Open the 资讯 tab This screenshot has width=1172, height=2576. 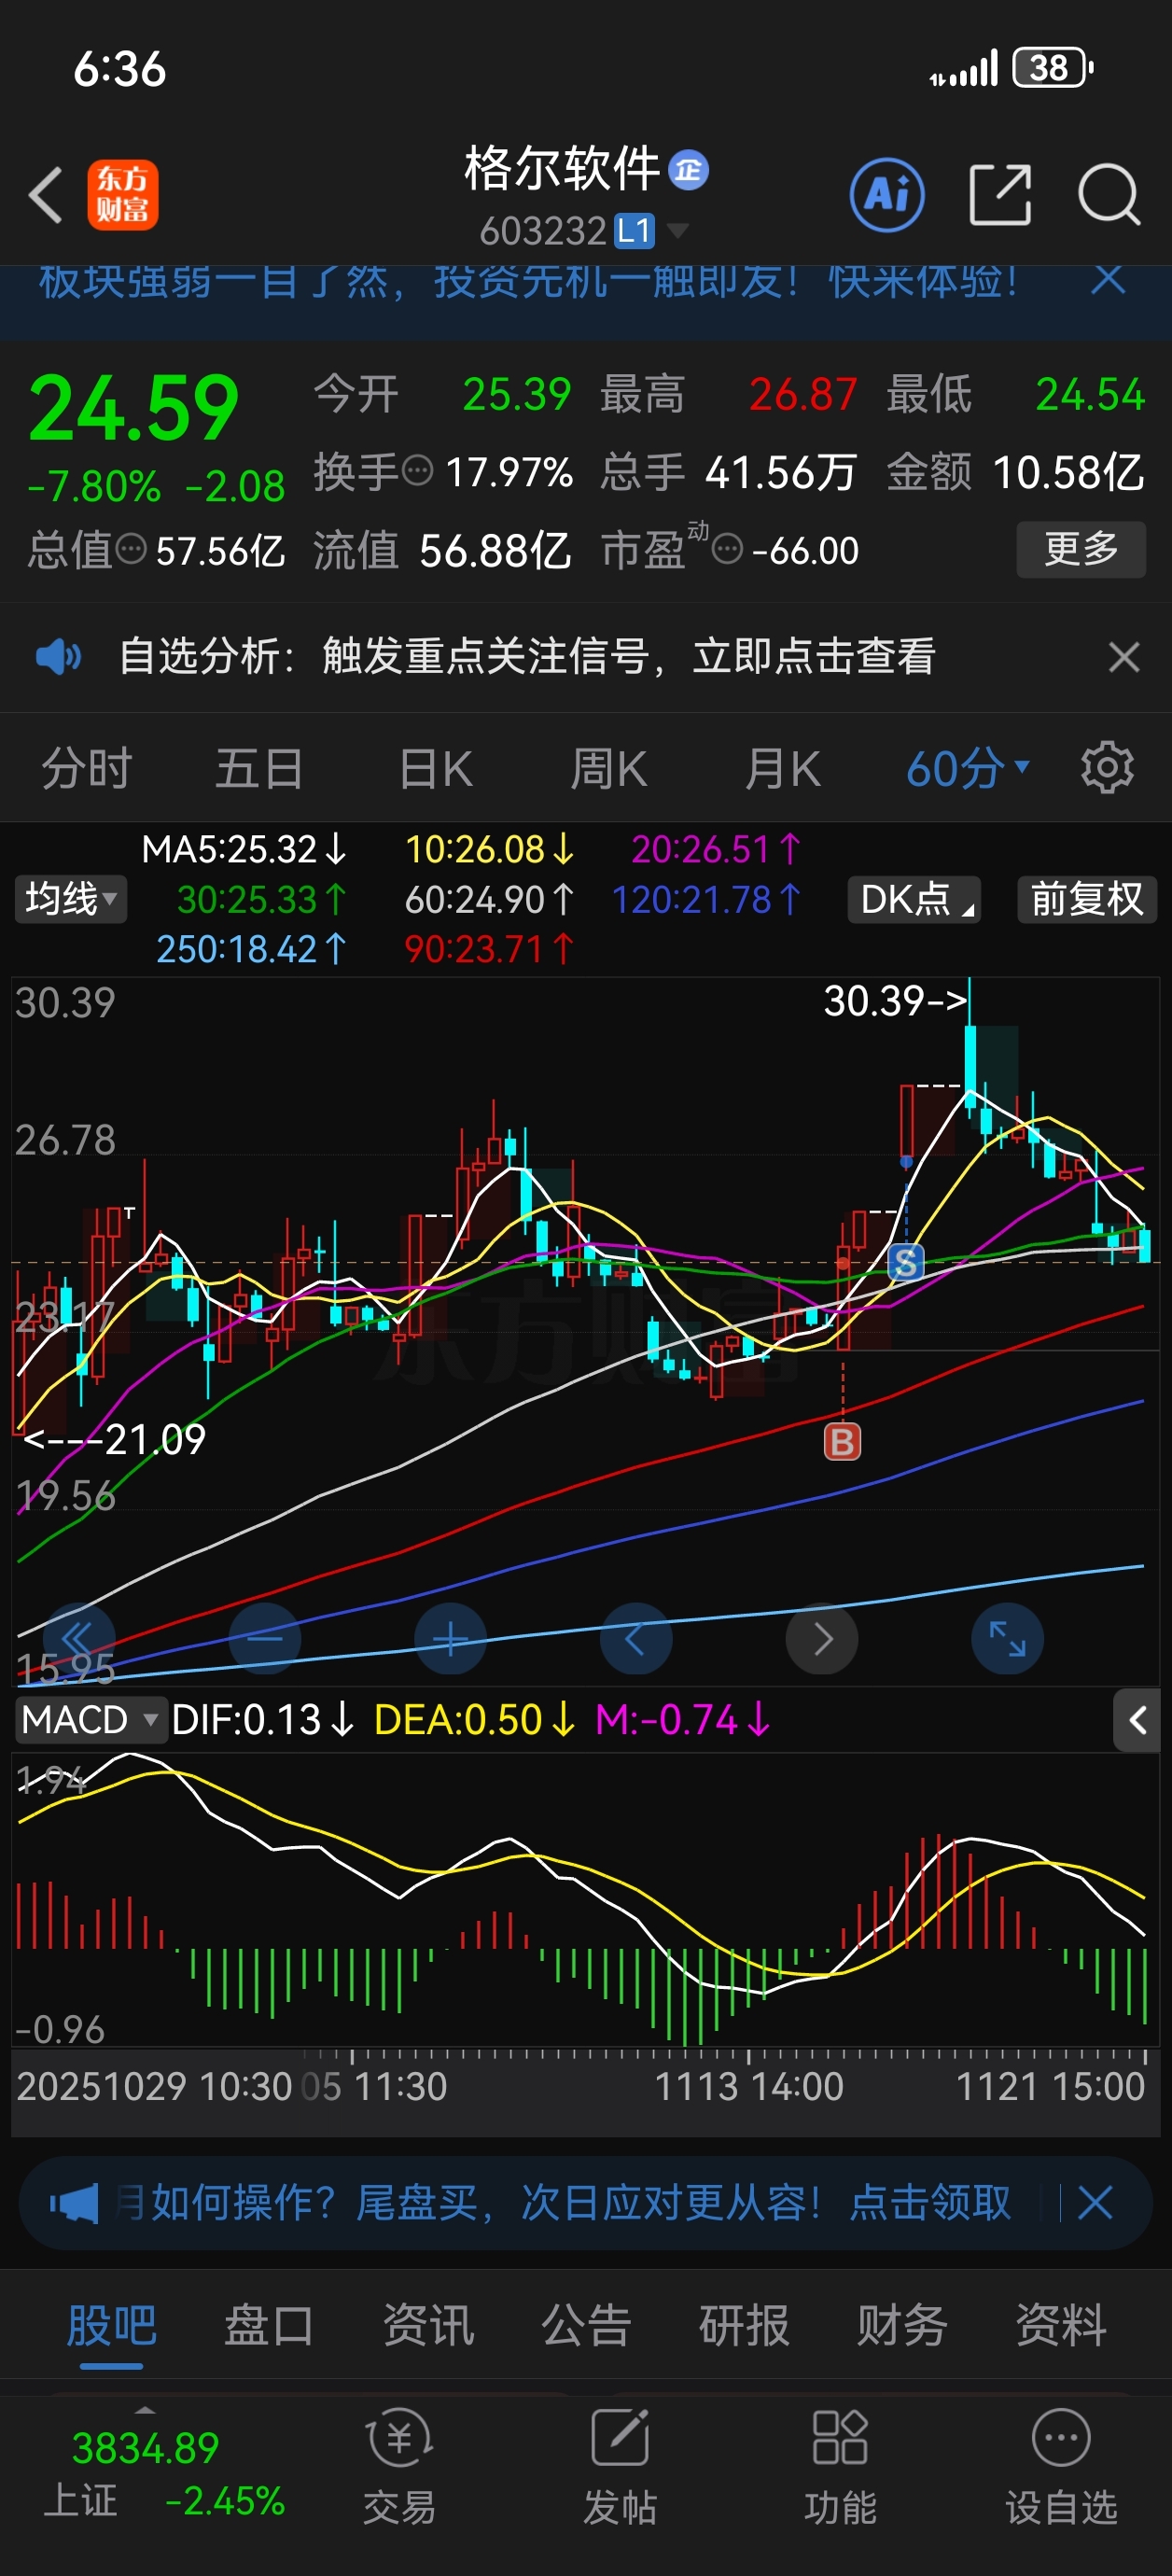(x=428, y=2325)
